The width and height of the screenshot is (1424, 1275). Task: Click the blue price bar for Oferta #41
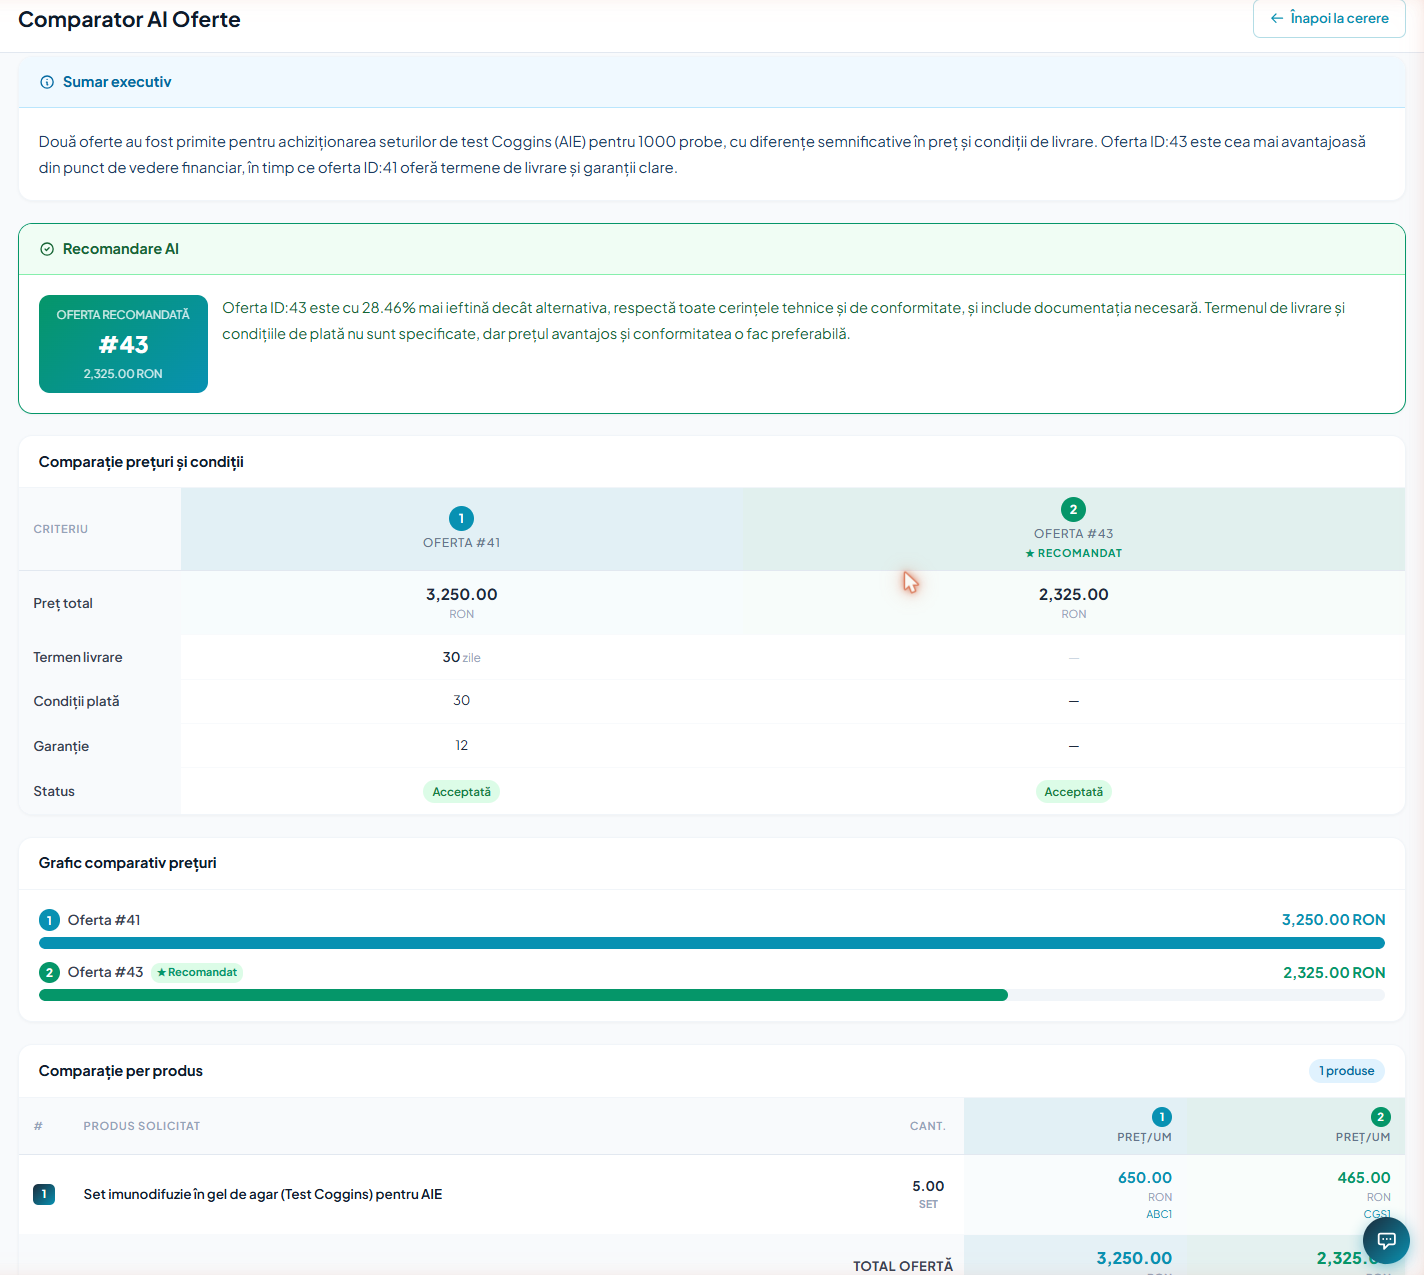712,943
